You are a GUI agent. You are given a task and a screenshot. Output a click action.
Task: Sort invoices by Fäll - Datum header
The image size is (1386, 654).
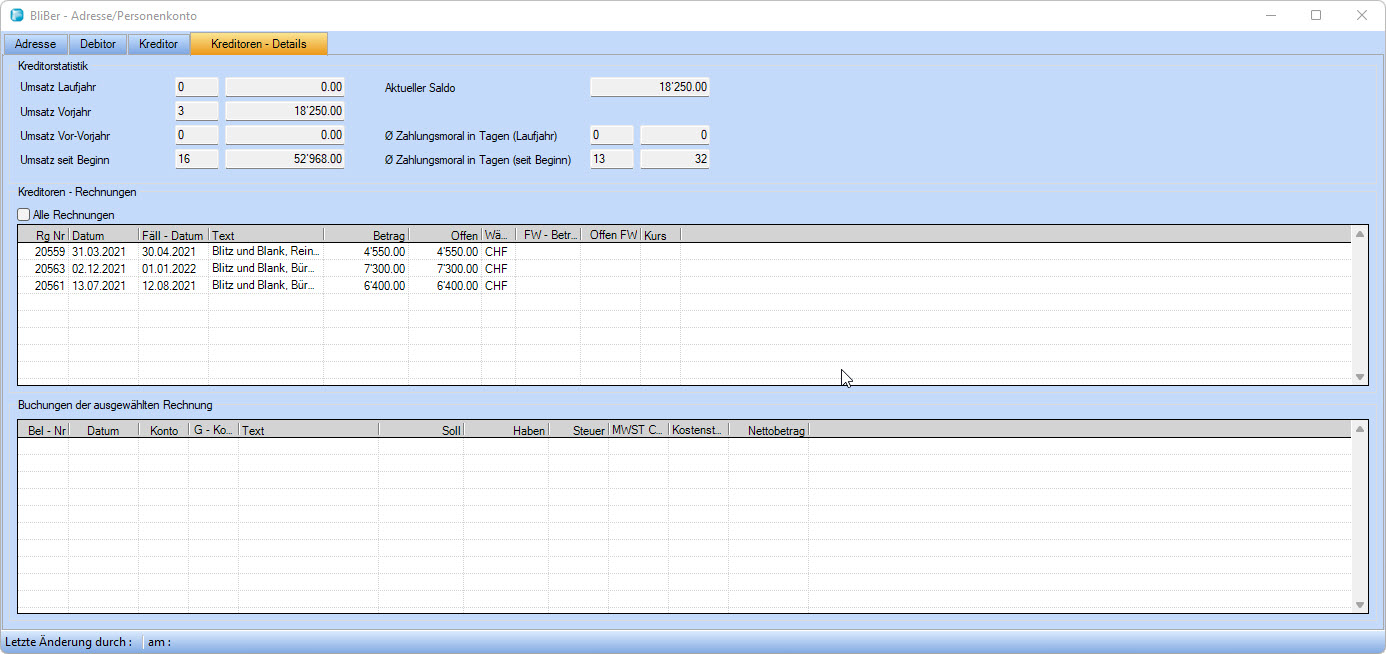(173, 235)
